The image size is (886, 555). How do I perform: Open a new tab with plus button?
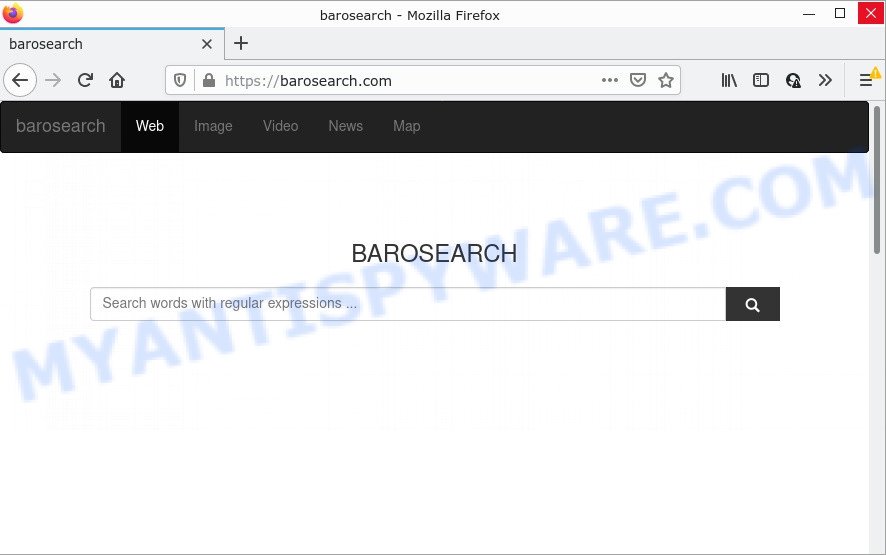(241, 43)
